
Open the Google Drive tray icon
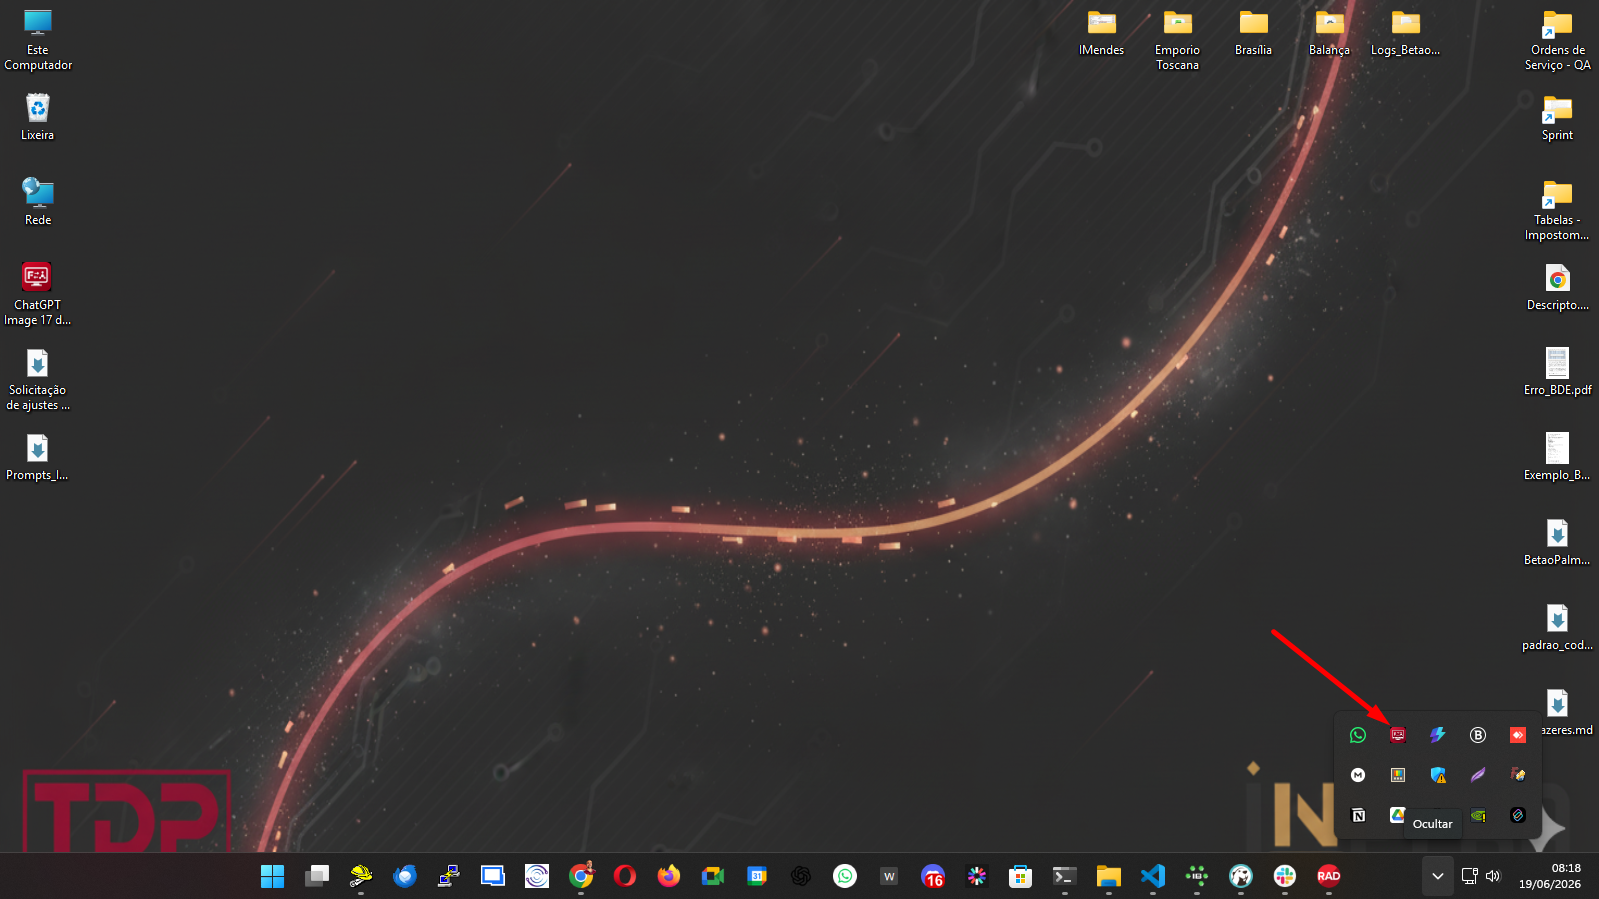pyautogui.click(x=1398, y=815)
